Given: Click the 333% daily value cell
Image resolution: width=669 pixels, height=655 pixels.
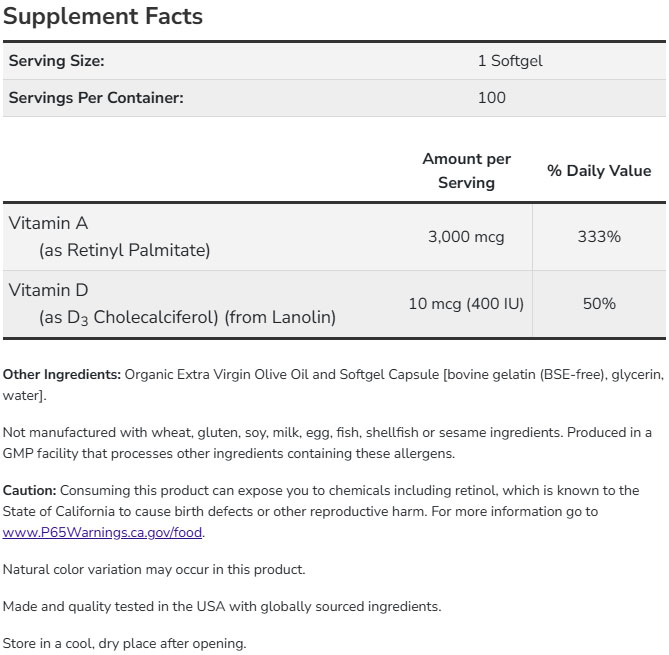Looking at the screenshot, I should tap(599, 237).
